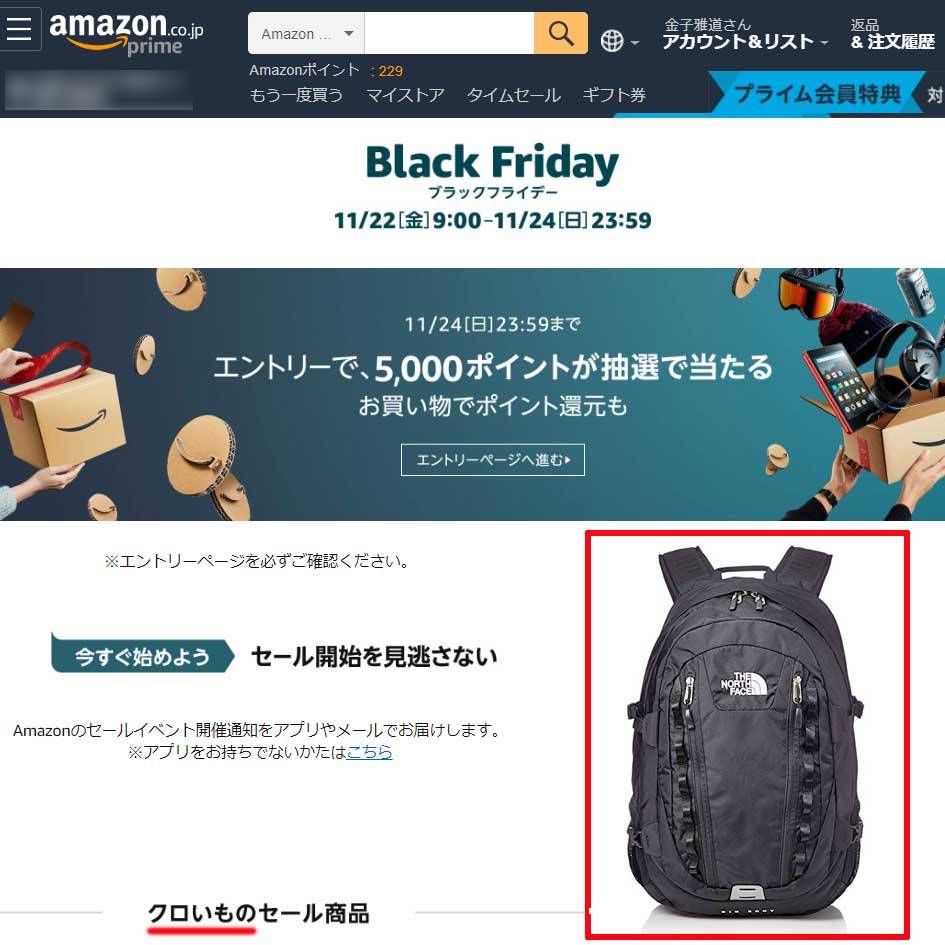Click the Amazonポイント 229 balance
The image size is (945, 945).
[326, 71]
